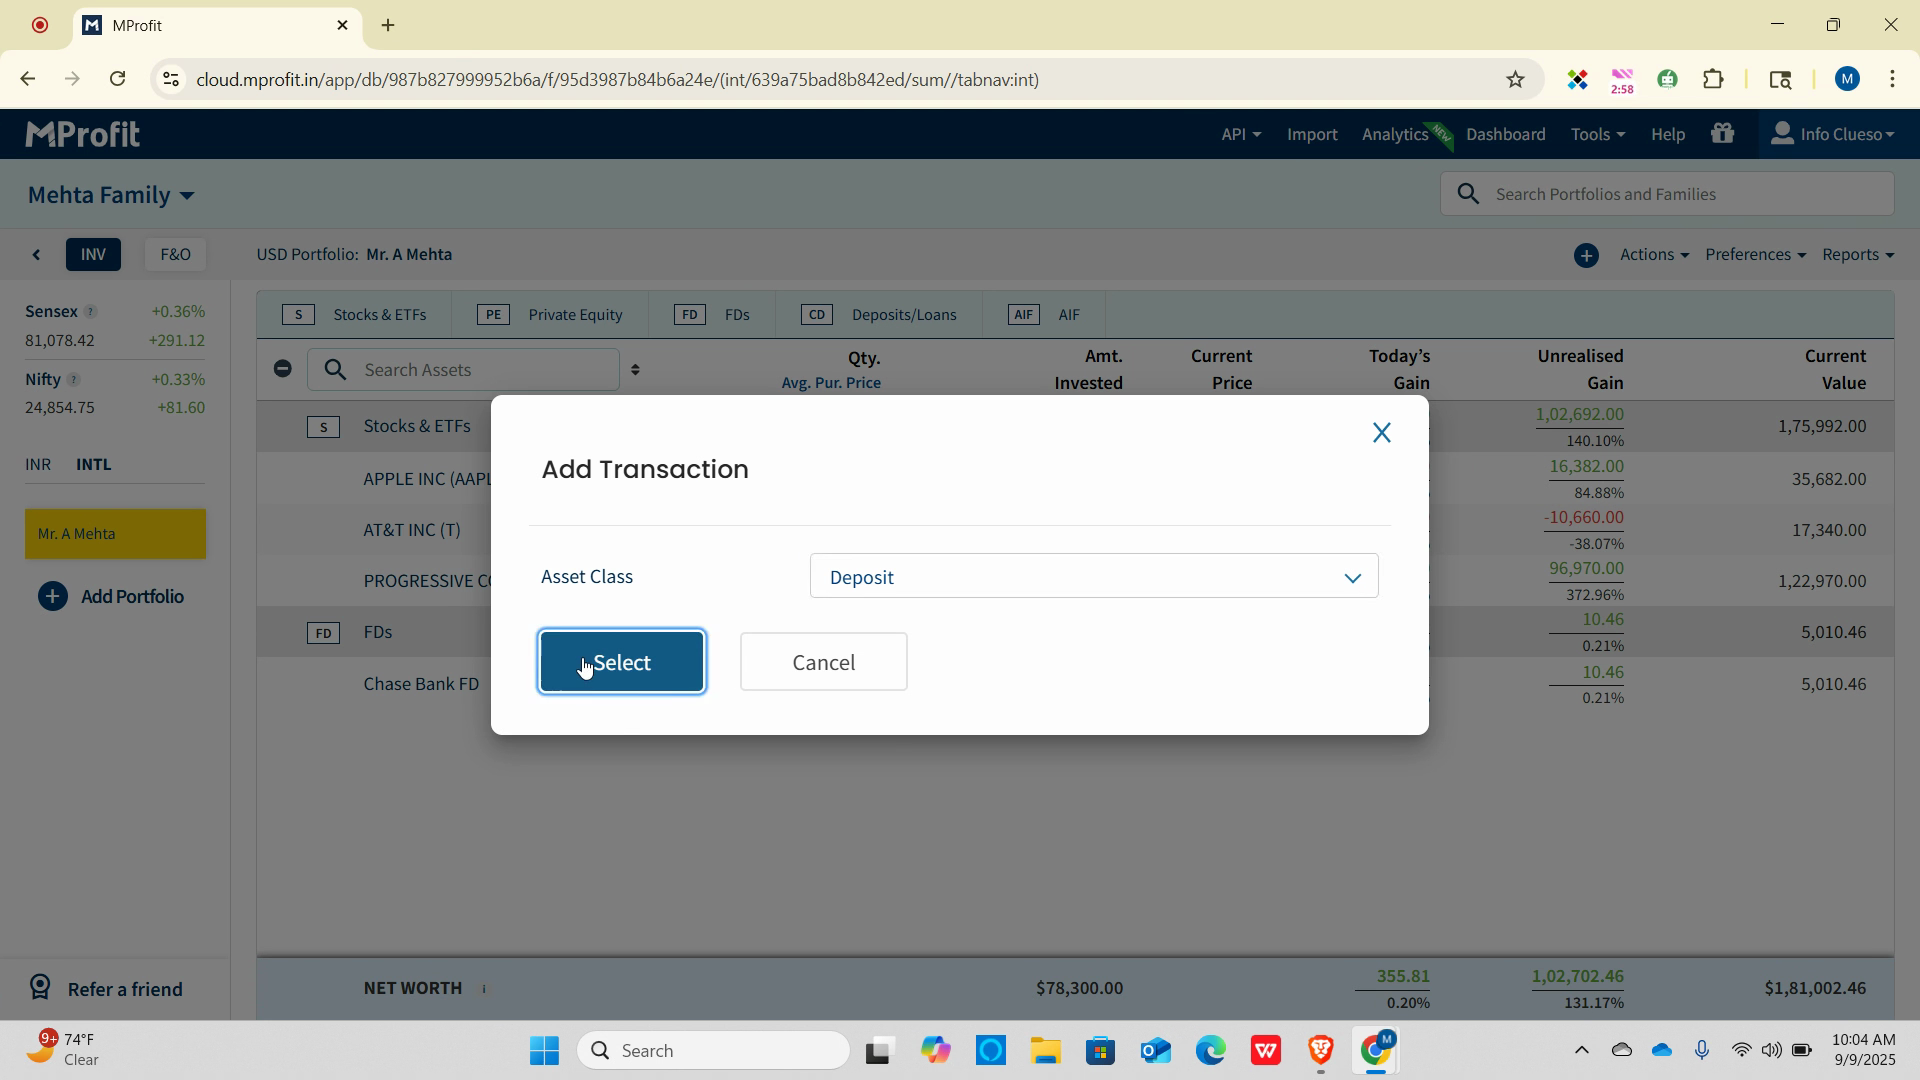This screenshot has width=1920, height=1080.
Task: Open the Analytics menu item
Action: (1394, 134)
